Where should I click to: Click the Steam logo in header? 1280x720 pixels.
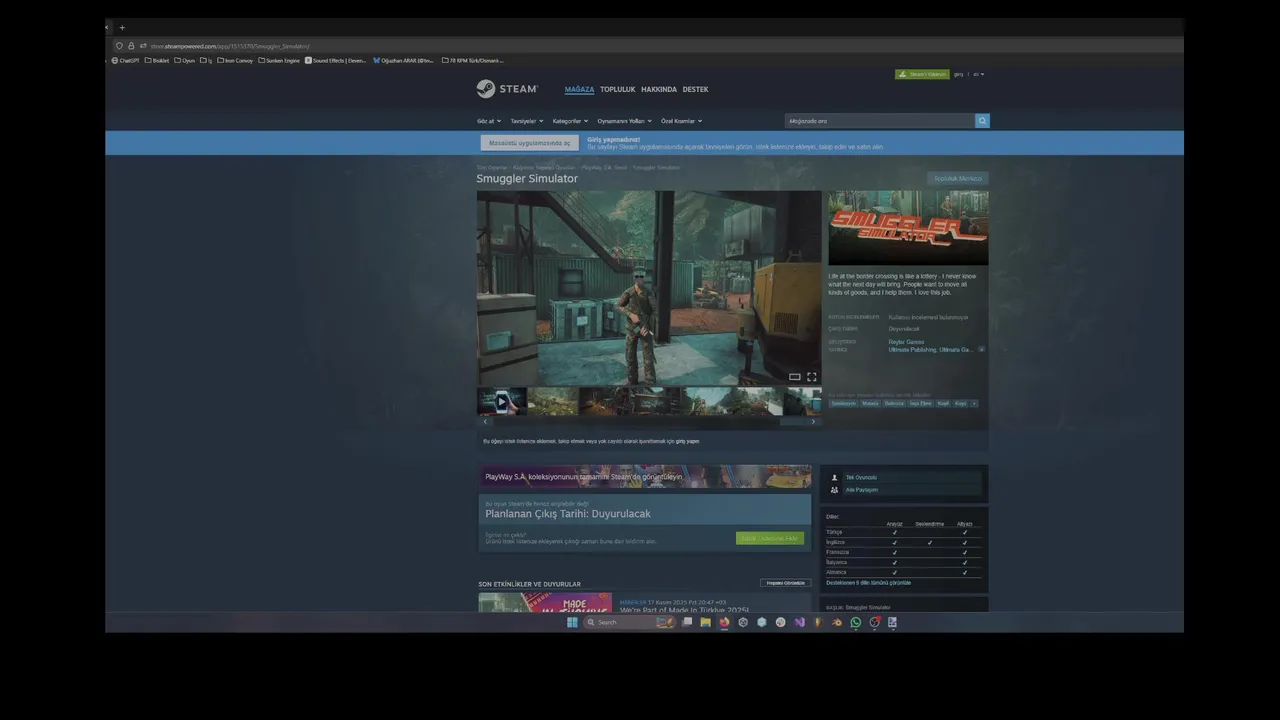[507, 89]
